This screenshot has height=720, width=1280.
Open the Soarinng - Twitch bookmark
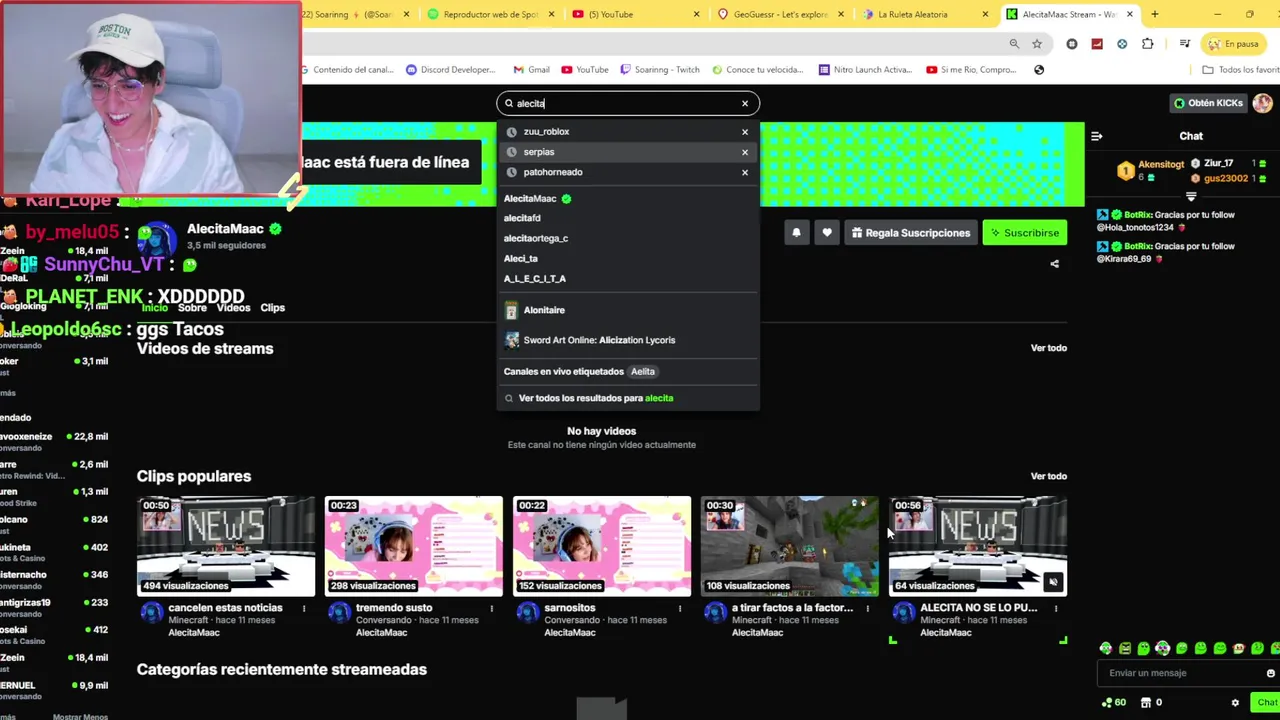[660, 70]
